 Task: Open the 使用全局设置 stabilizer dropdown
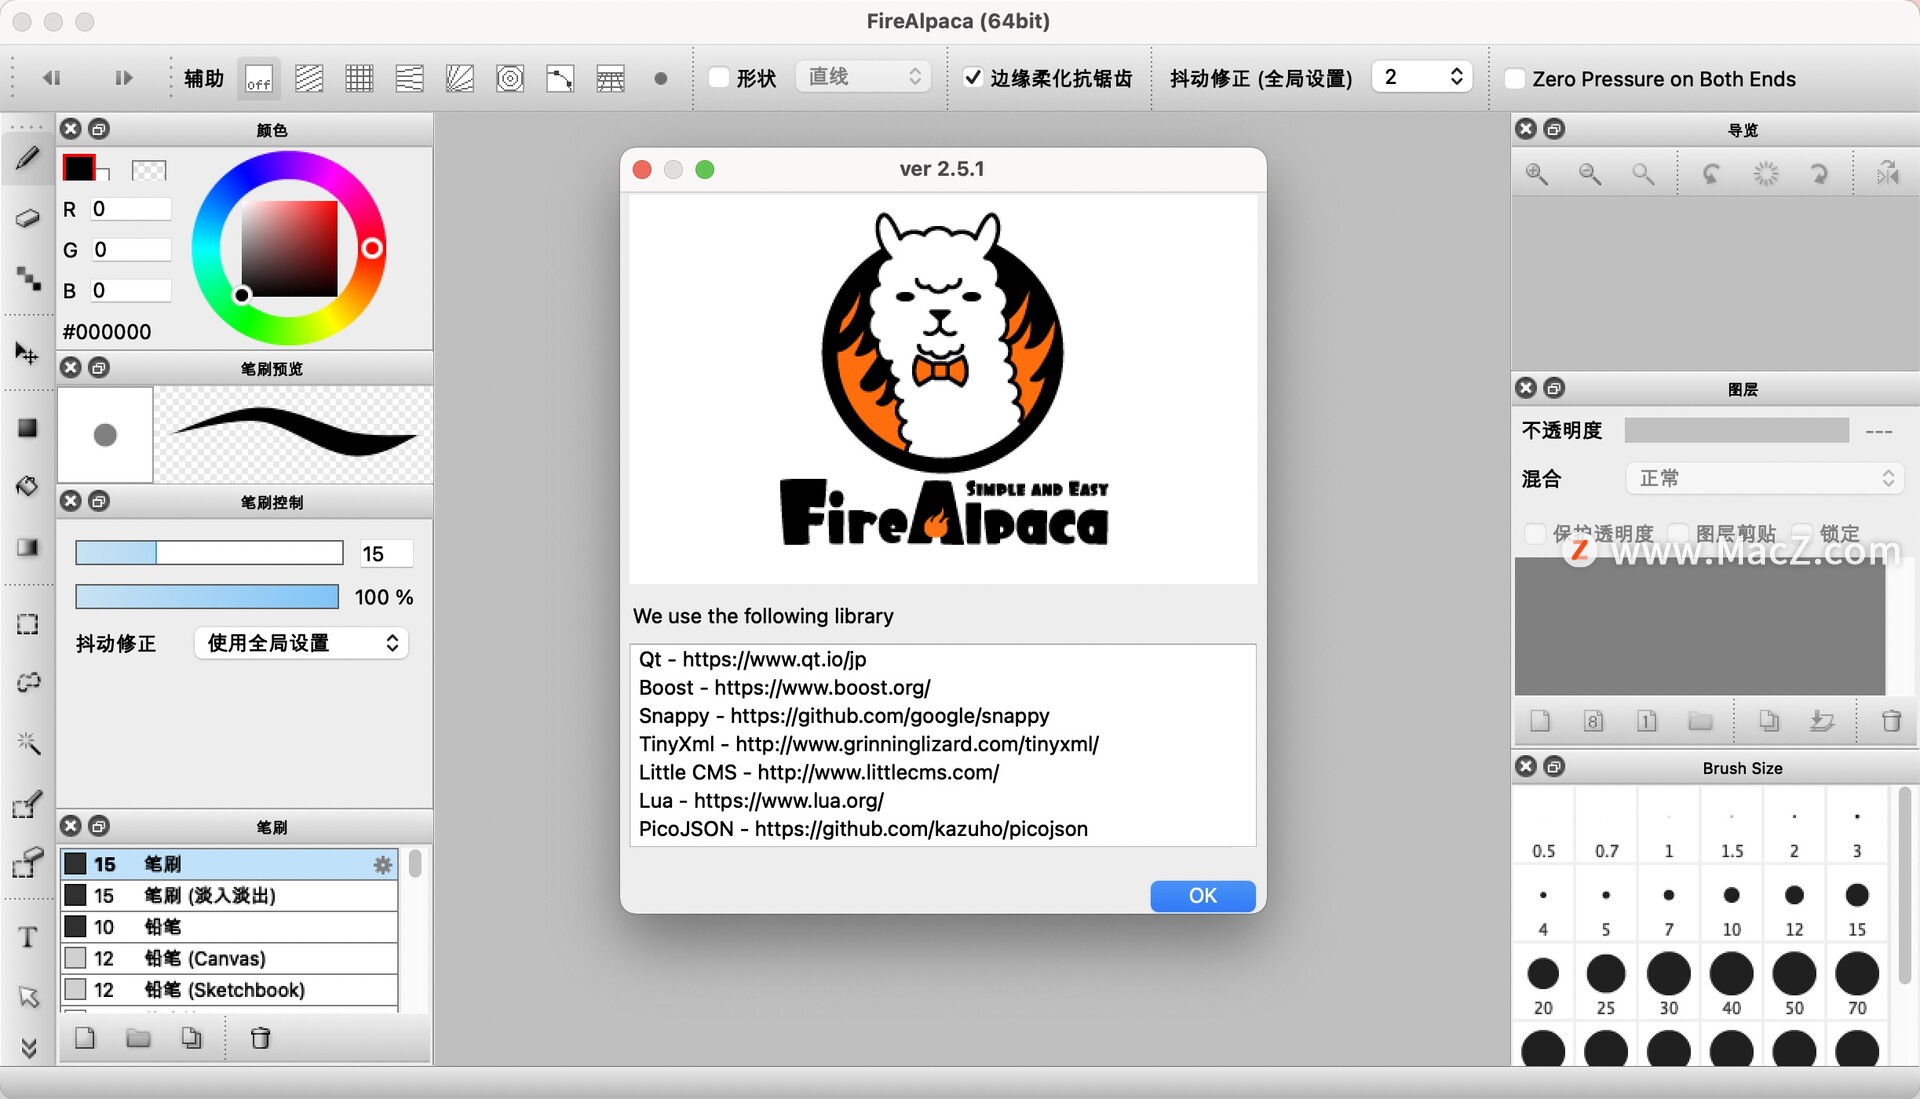pos(301,643)
